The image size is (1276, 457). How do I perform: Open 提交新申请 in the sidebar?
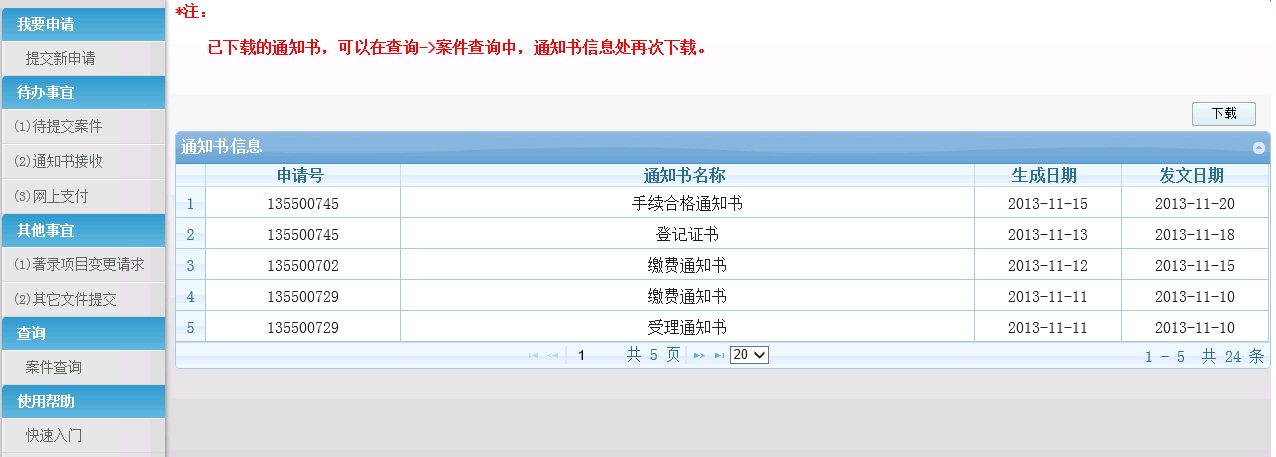pyautogui.click(x=60, y=59)
